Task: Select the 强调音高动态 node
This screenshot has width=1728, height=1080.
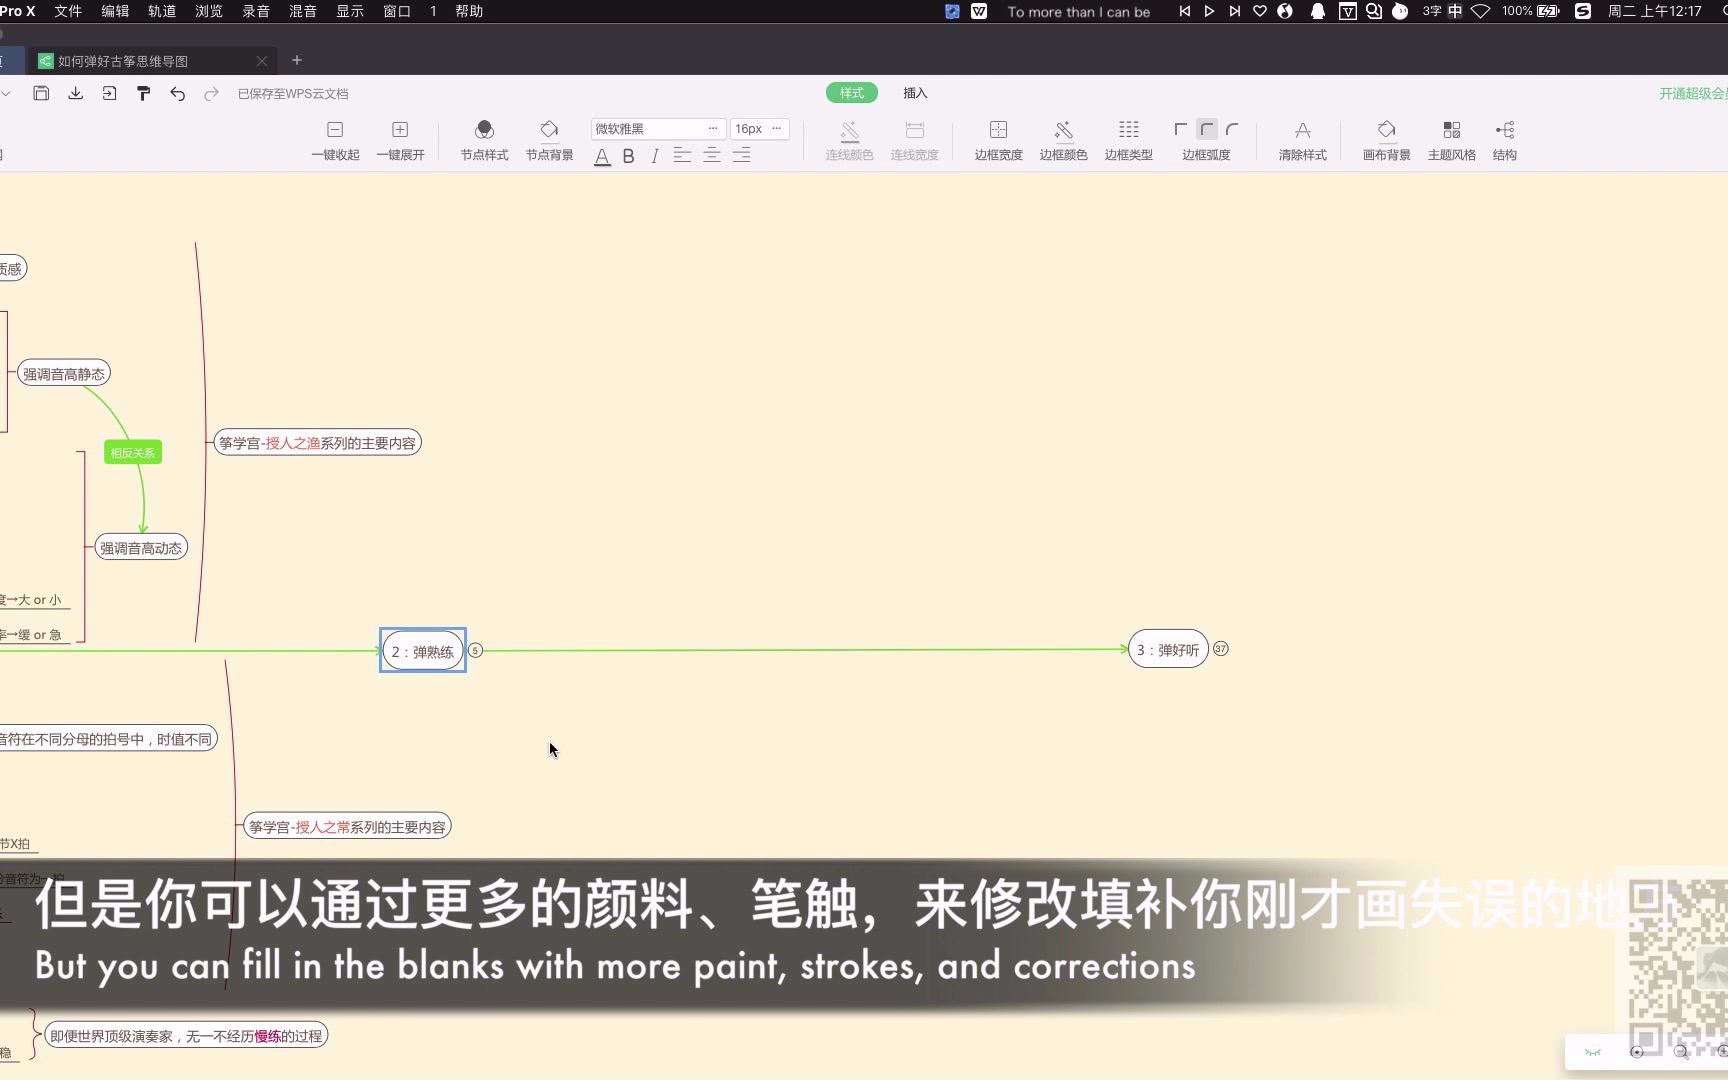Action: [141, 548]
